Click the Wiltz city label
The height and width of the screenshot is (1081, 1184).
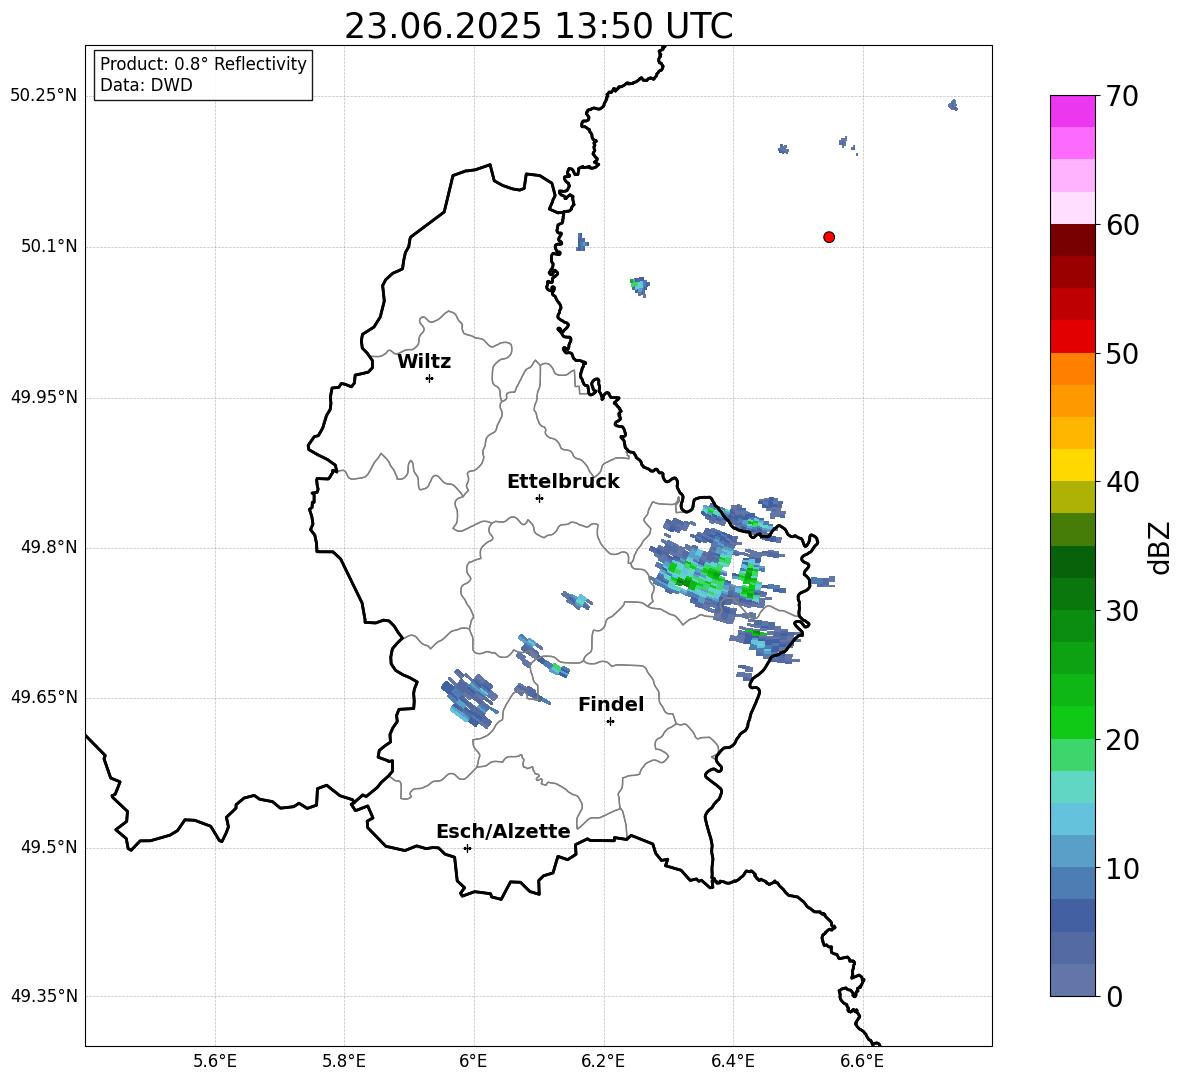(424, 362)
